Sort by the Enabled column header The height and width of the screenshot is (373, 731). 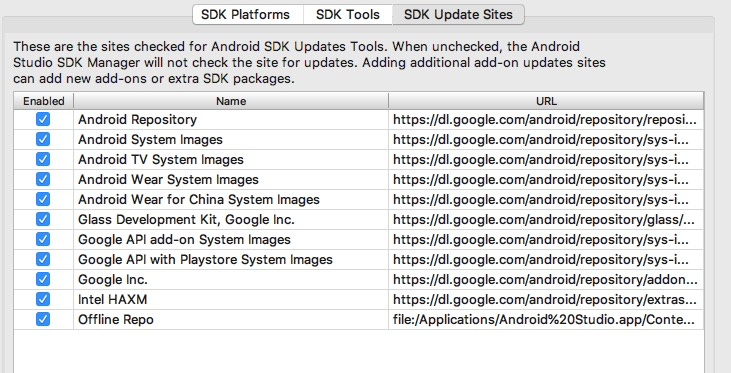(44, 101)
